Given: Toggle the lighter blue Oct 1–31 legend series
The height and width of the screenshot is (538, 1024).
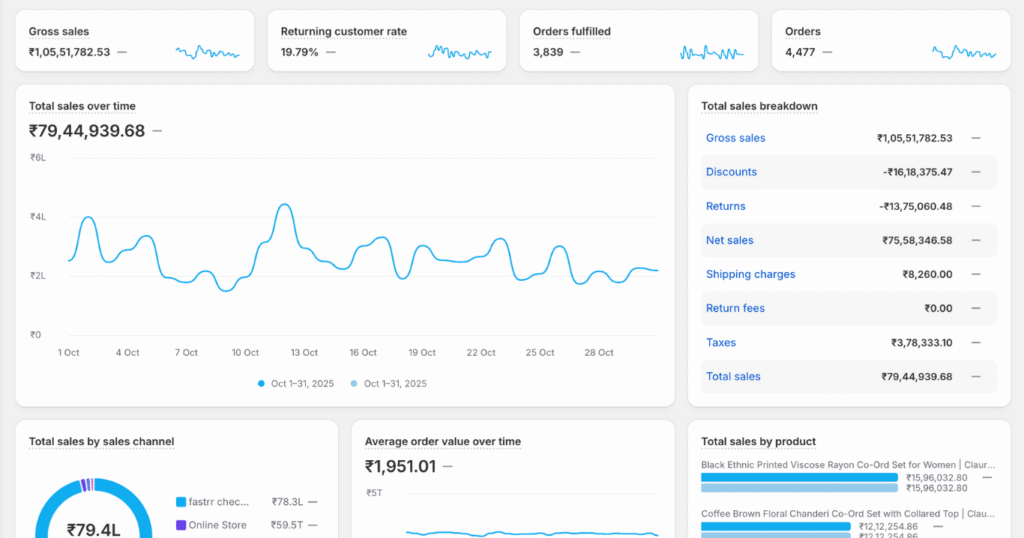Looking at the screenshot, I should click(389, 383).
